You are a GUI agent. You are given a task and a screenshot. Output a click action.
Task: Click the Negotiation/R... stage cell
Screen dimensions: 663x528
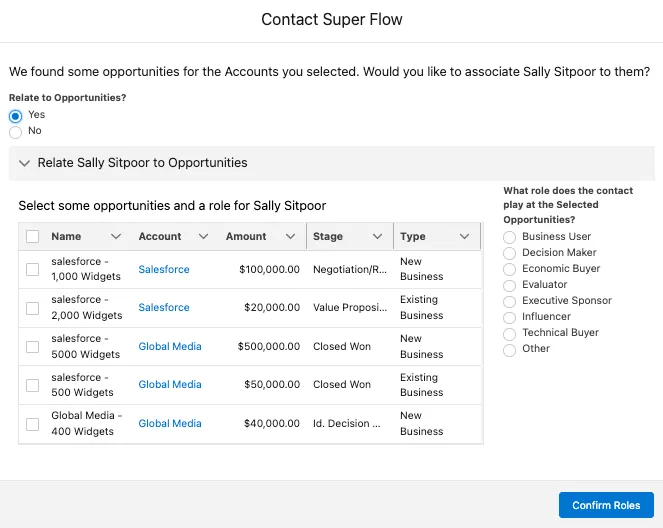click(350, 269)
